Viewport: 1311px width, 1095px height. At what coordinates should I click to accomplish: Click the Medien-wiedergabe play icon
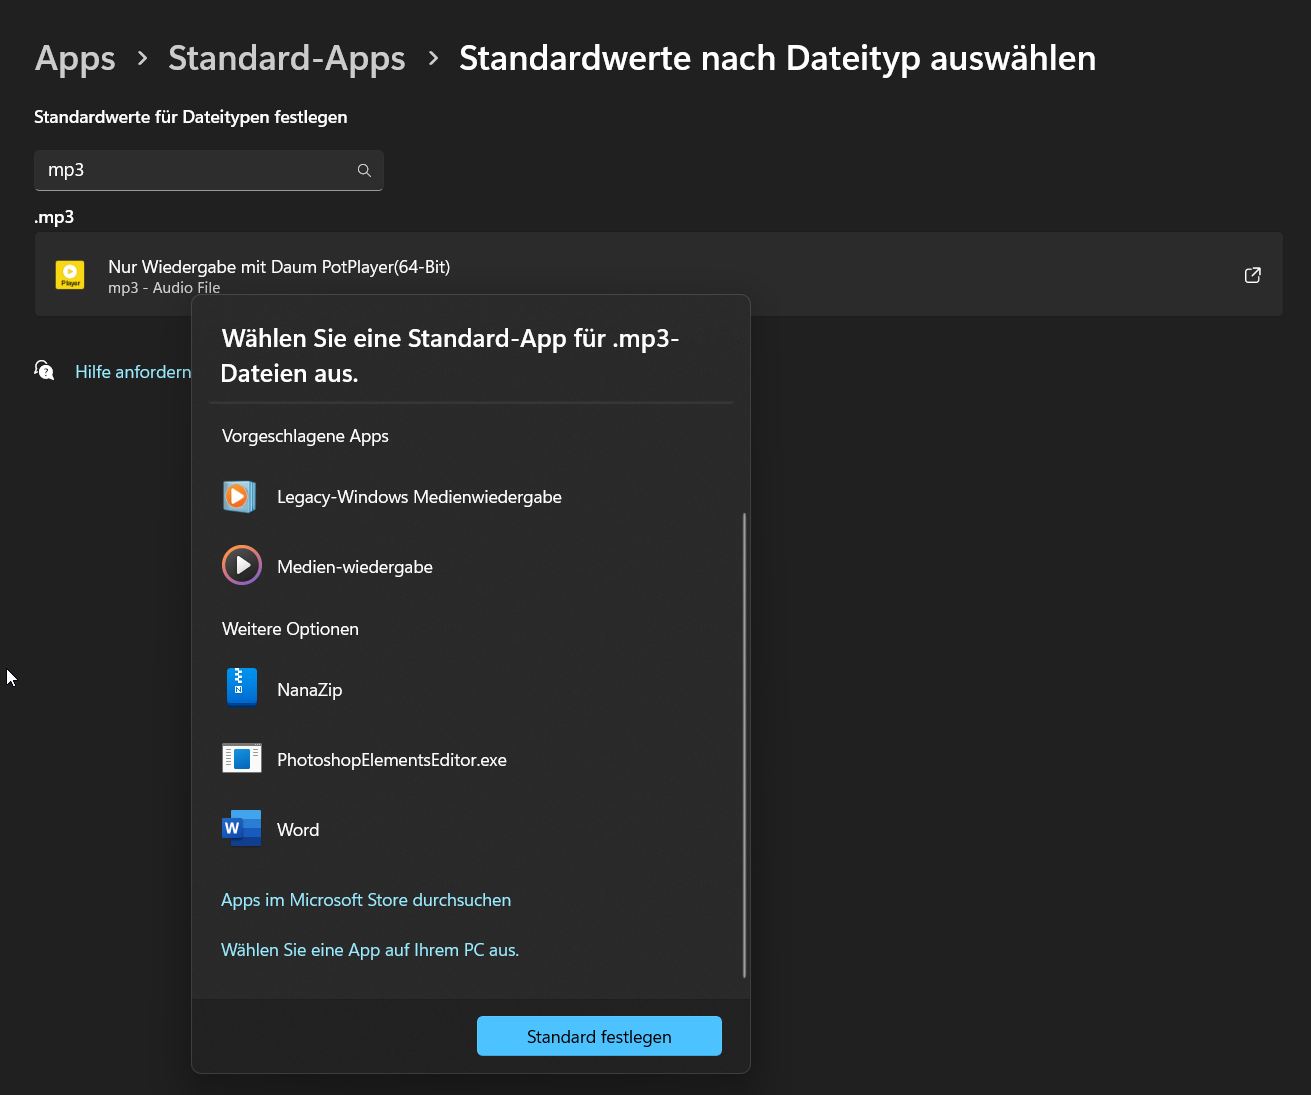pyautogui.click(x=241, y=566)
